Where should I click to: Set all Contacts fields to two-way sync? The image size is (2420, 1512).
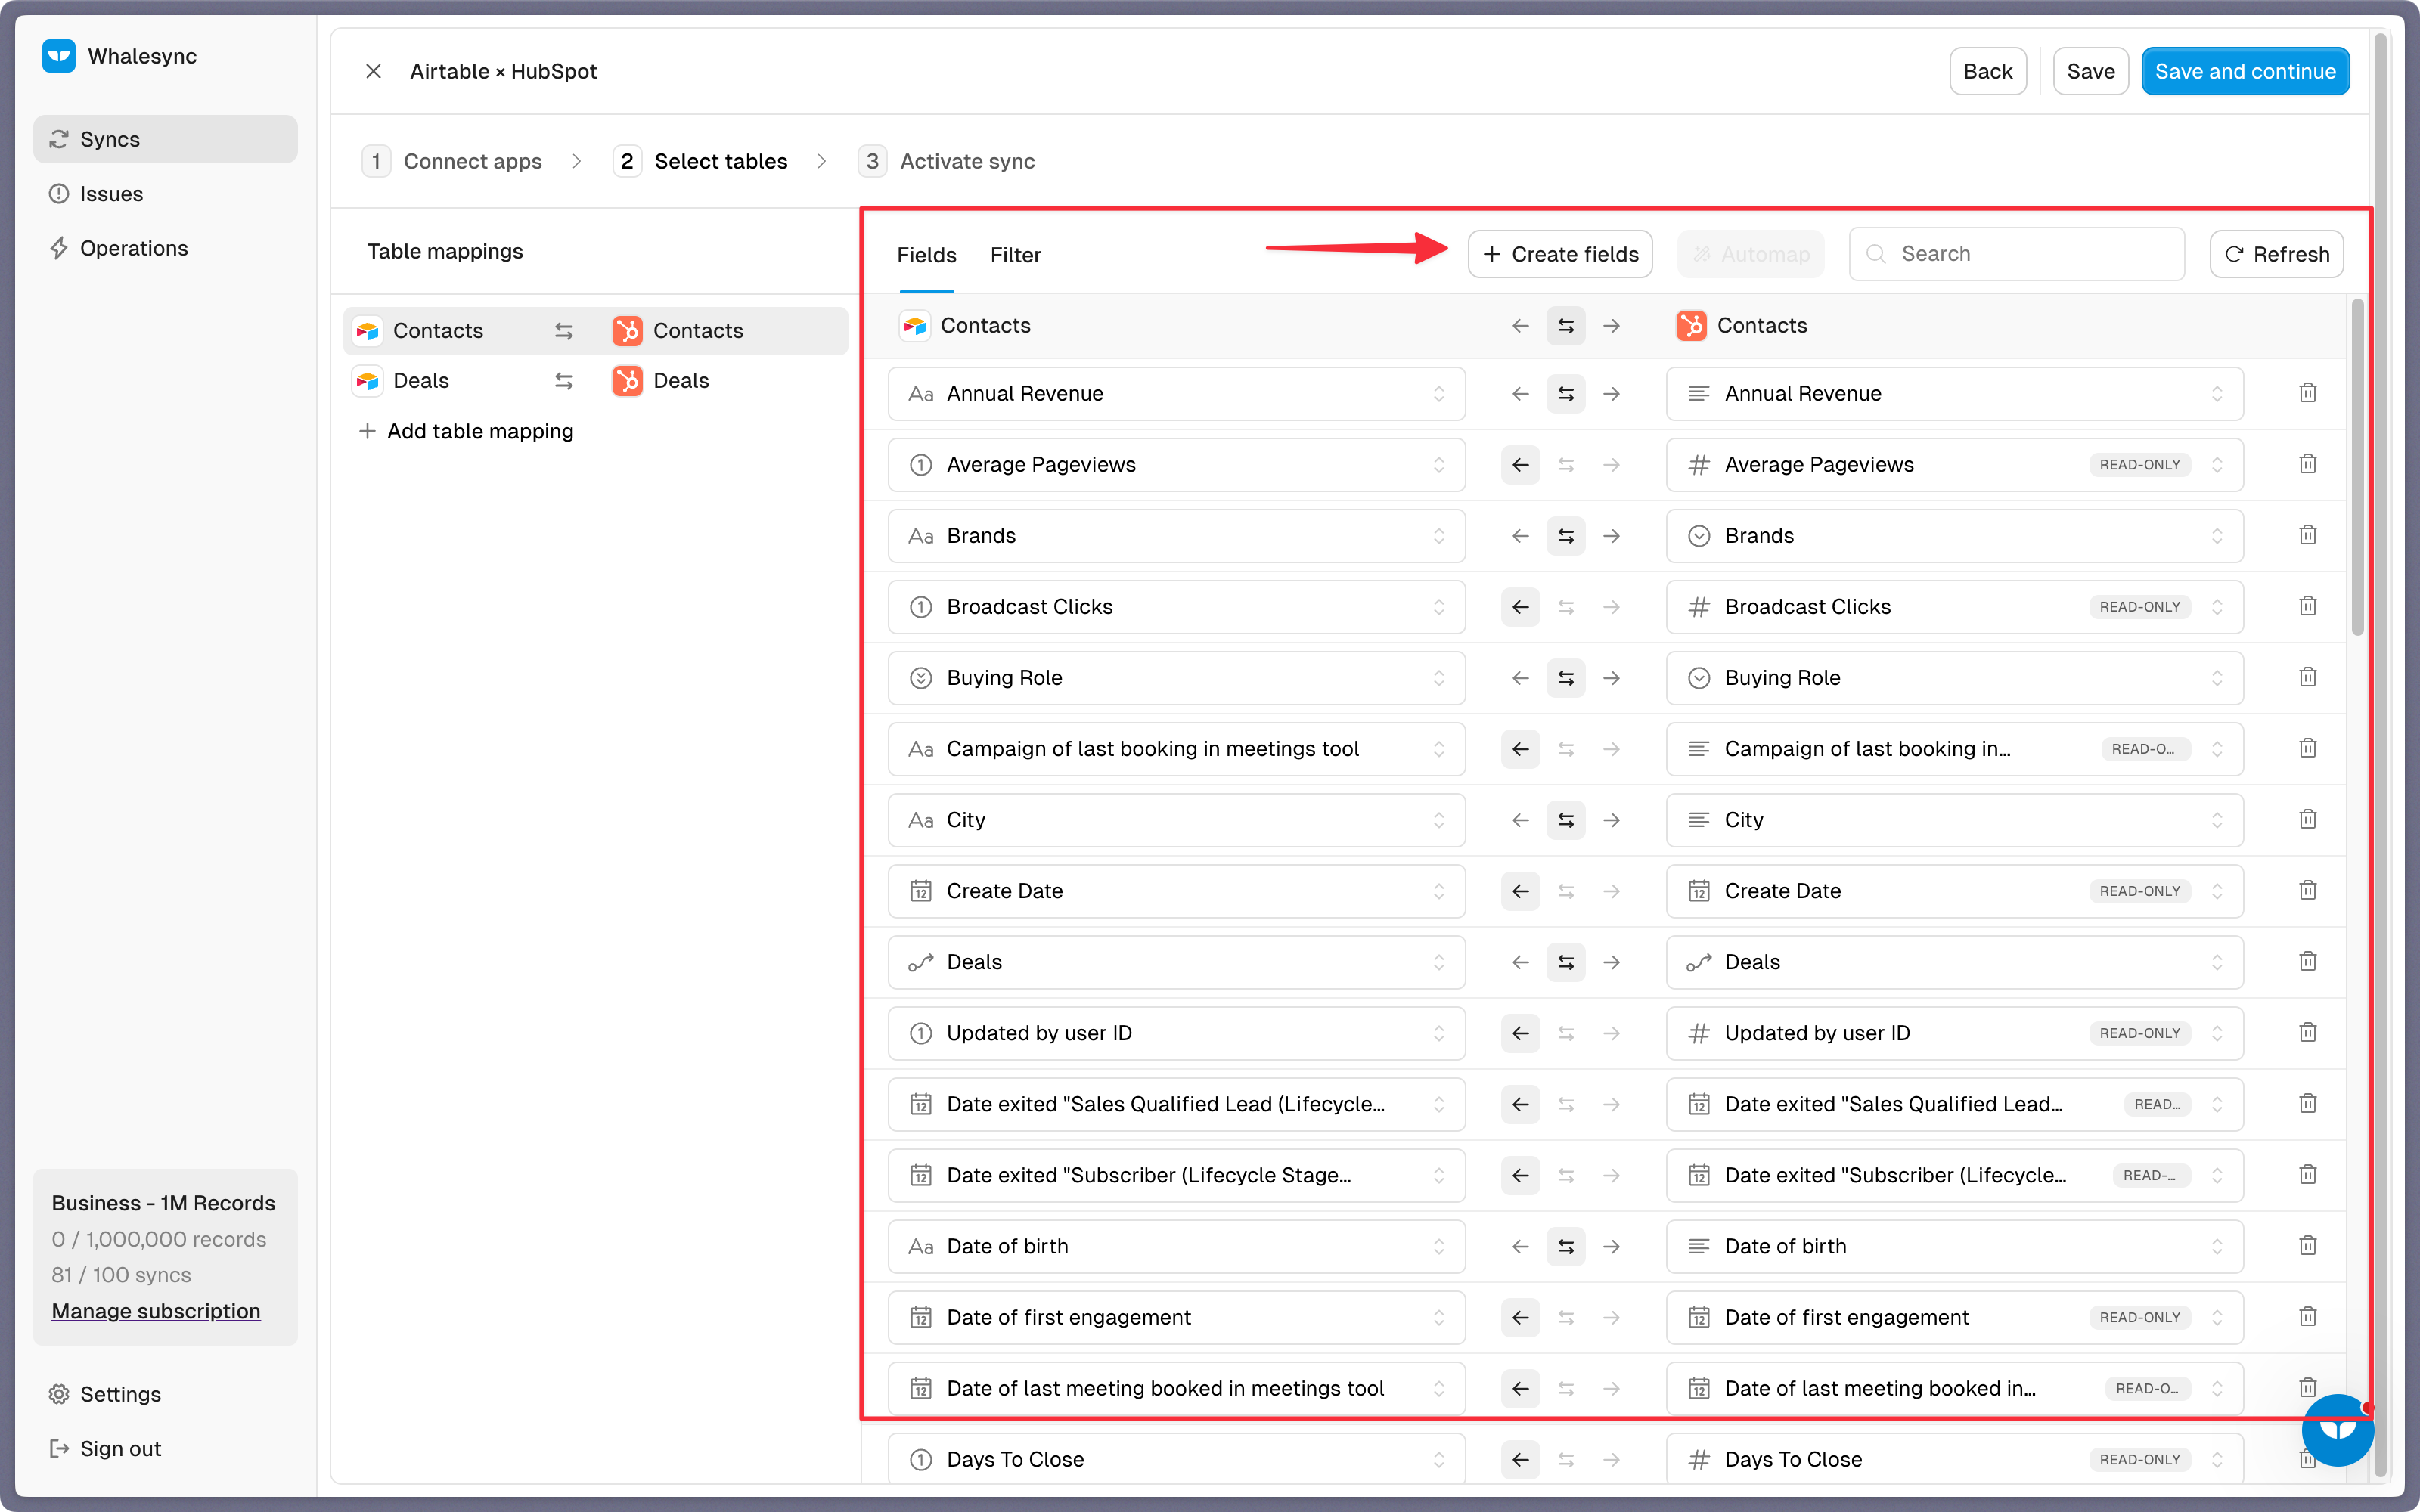(1566, 326)
